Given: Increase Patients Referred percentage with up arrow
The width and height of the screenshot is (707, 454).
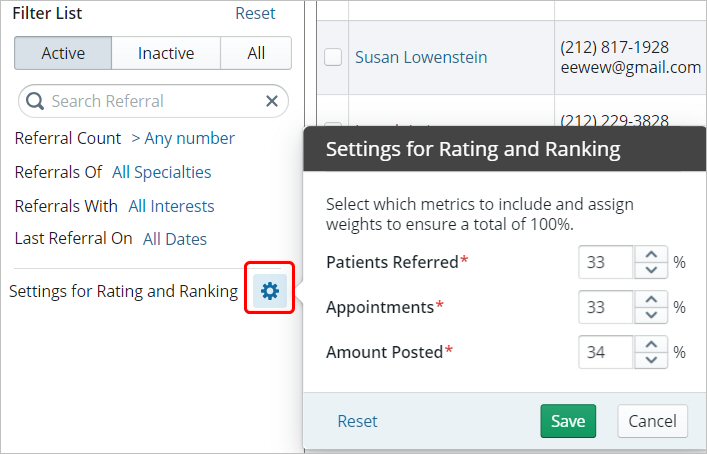Looking at the screenshot, I should click(x=651, y=254).
